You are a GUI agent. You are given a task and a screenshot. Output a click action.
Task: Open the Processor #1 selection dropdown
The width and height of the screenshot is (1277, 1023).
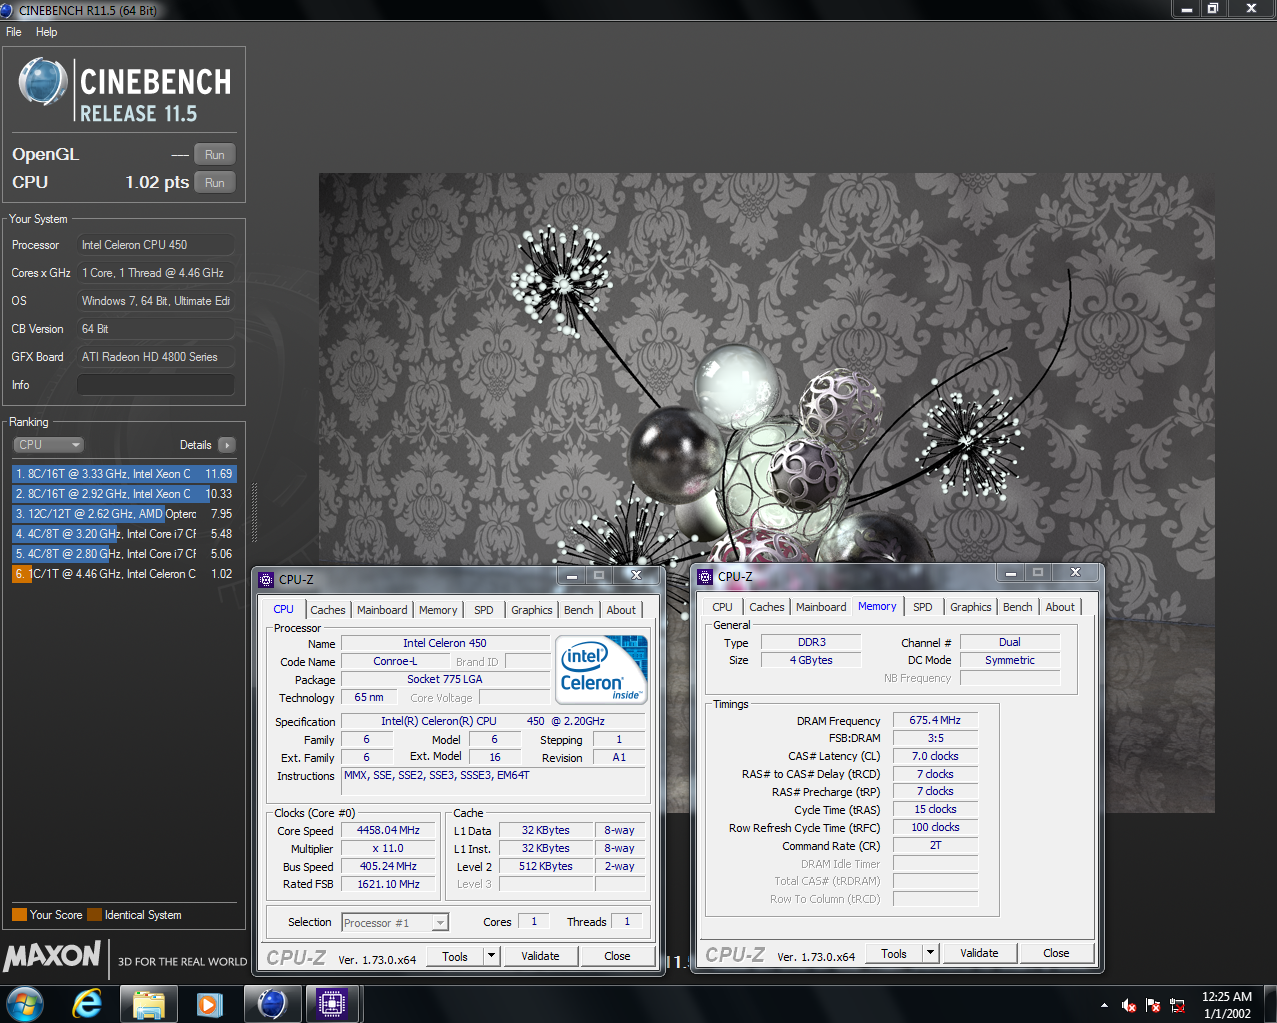395,922
